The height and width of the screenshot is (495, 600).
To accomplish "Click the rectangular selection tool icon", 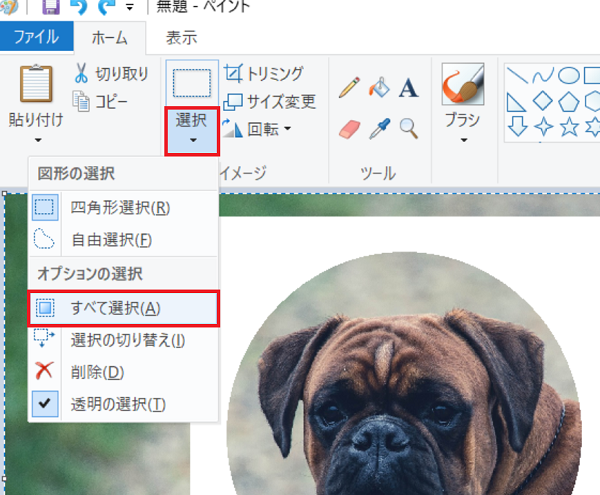I will point(192,83).
